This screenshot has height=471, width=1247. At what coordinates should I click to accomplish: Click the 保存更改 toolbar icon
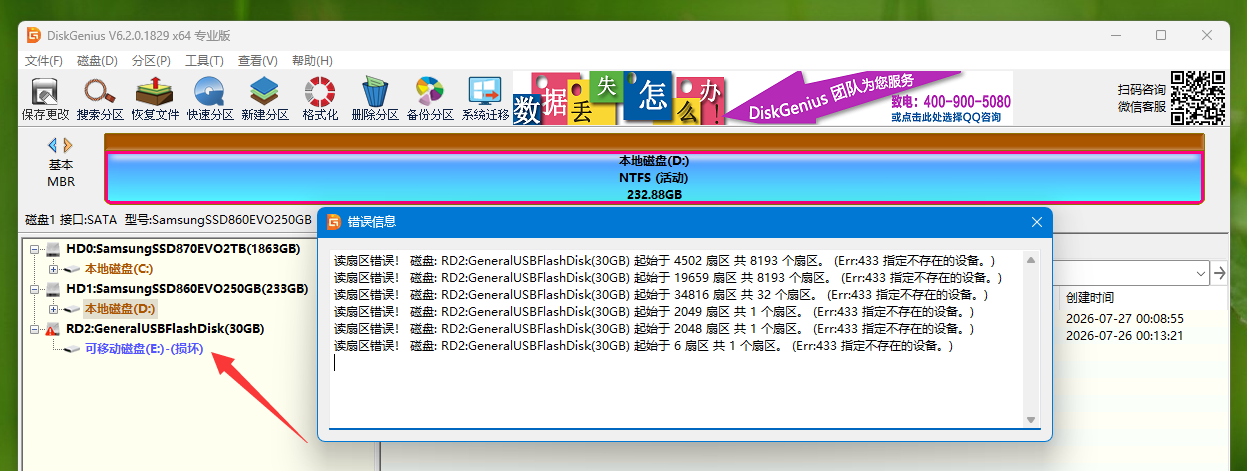click(46, 99)
